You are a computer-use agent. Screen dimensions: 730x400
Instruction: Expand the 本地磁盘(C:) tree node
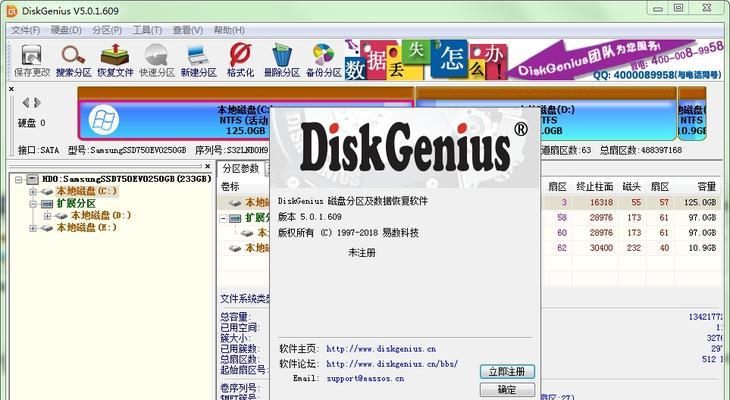(33, 191)
